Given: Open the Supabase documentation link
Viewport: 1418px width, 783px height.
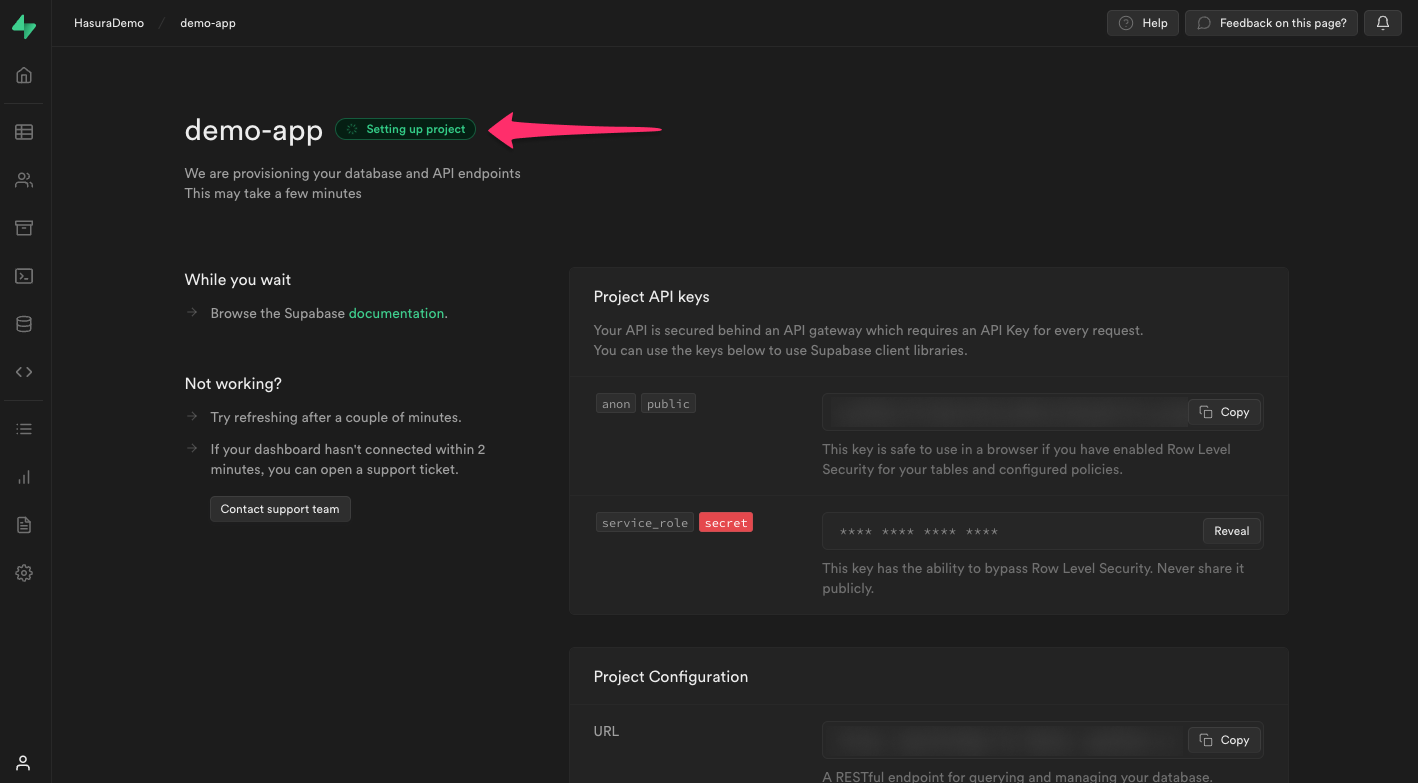Looking at the screenshot, I should 396,313.
